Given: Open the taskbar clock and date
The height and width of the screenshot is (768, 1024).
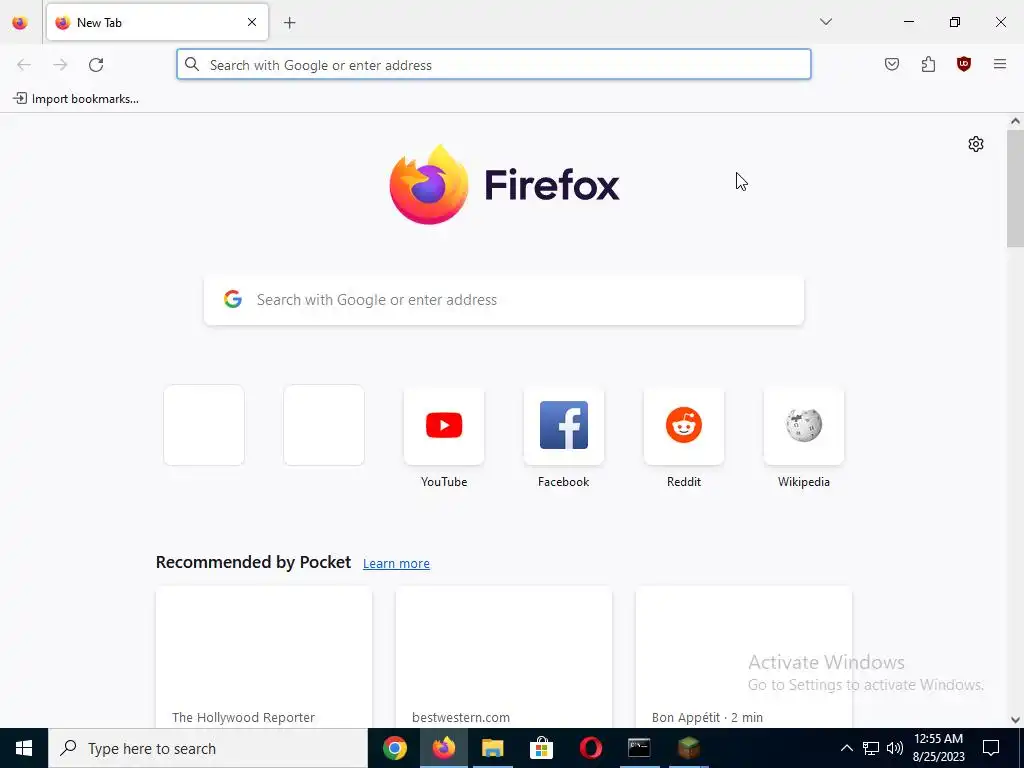Looking at the screenshot, I should pyautogui.click(x=938, y=748).
